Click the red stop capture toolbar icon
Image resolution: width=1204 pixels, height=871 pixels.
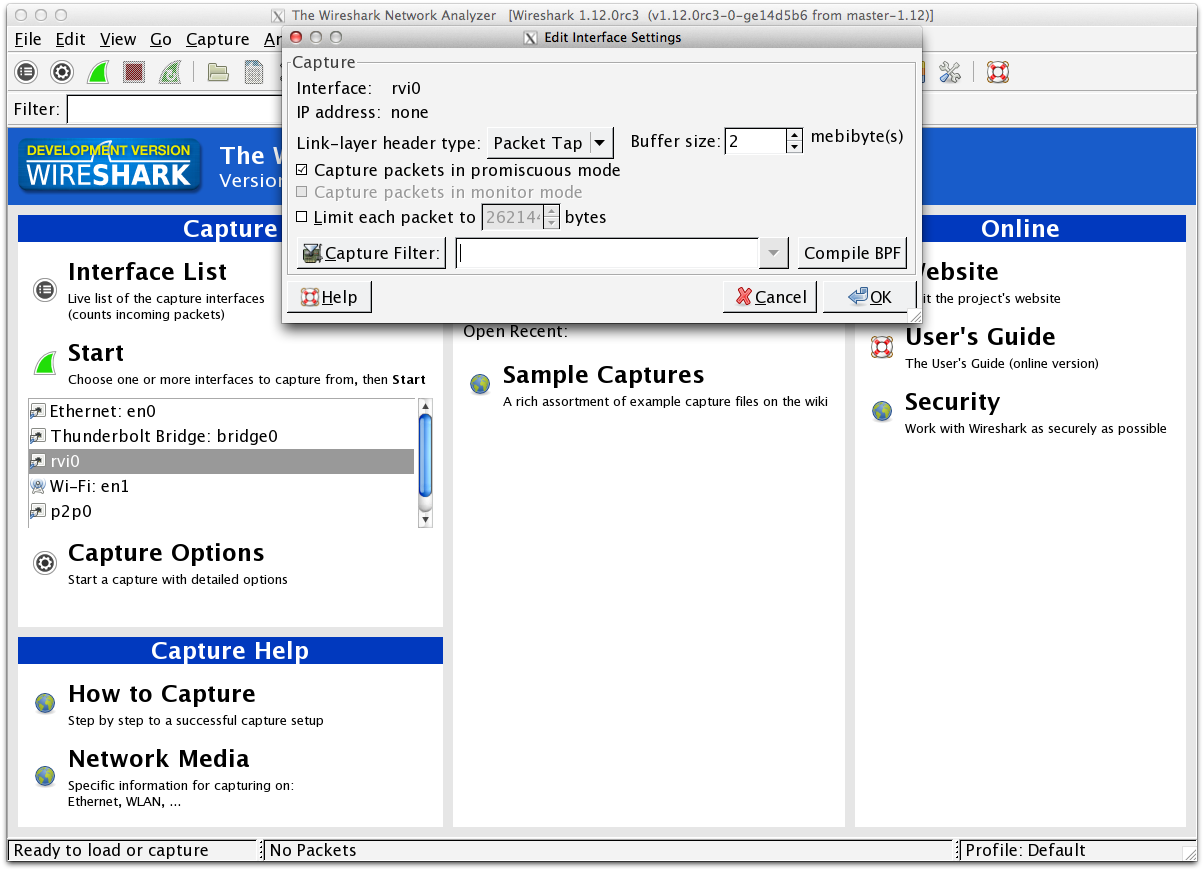(x=134, y=72)
